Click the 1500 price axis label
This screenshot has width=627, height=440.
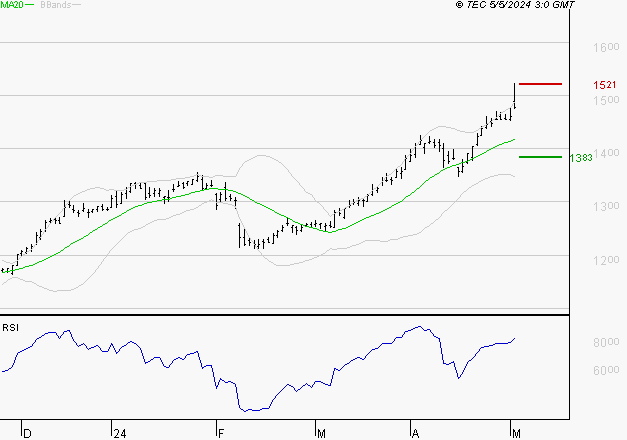[x=606, y=100]
